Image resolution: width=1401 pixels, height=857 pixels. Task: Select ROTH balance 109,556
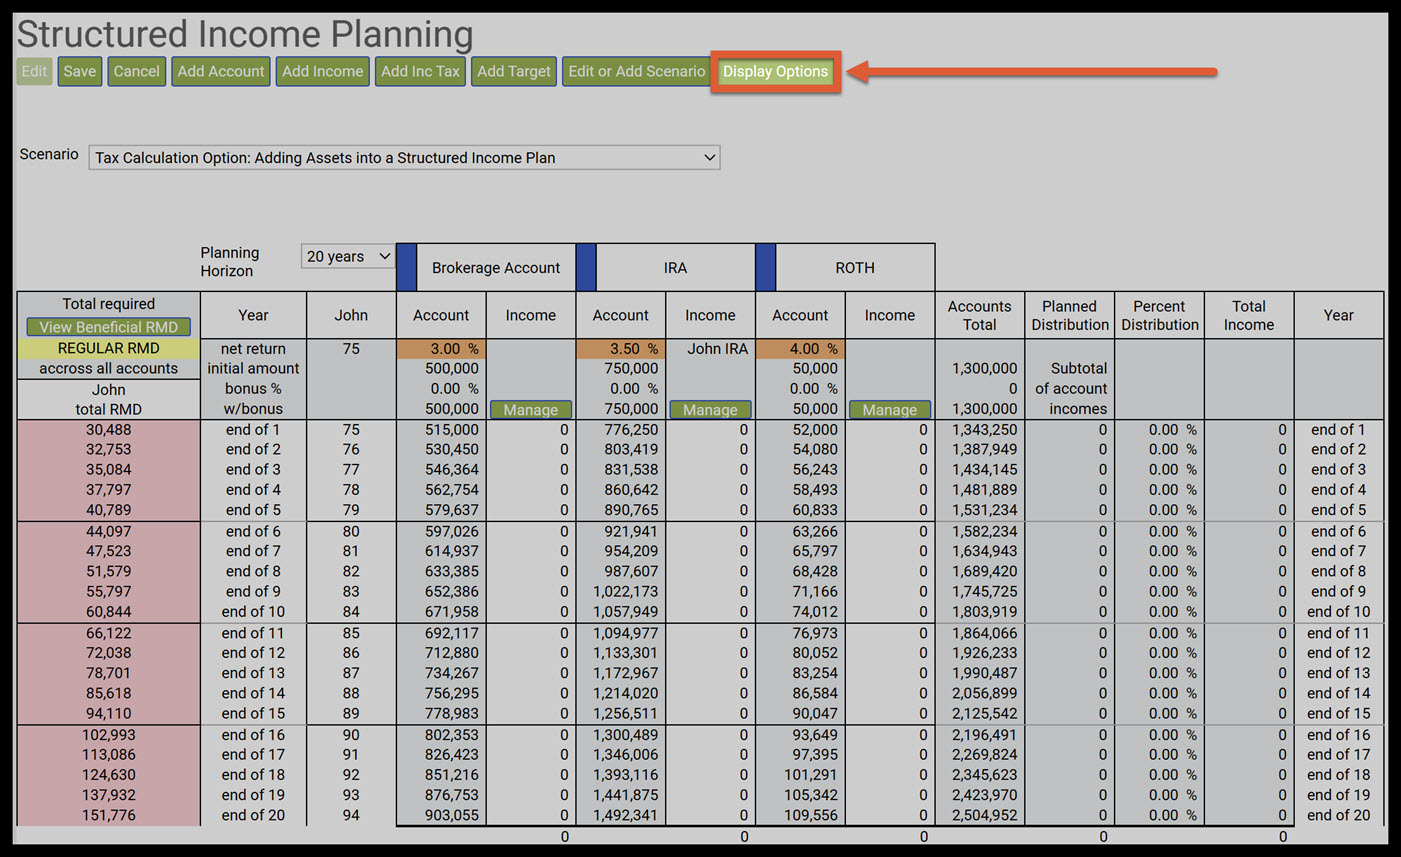click(x=811, y=816)
